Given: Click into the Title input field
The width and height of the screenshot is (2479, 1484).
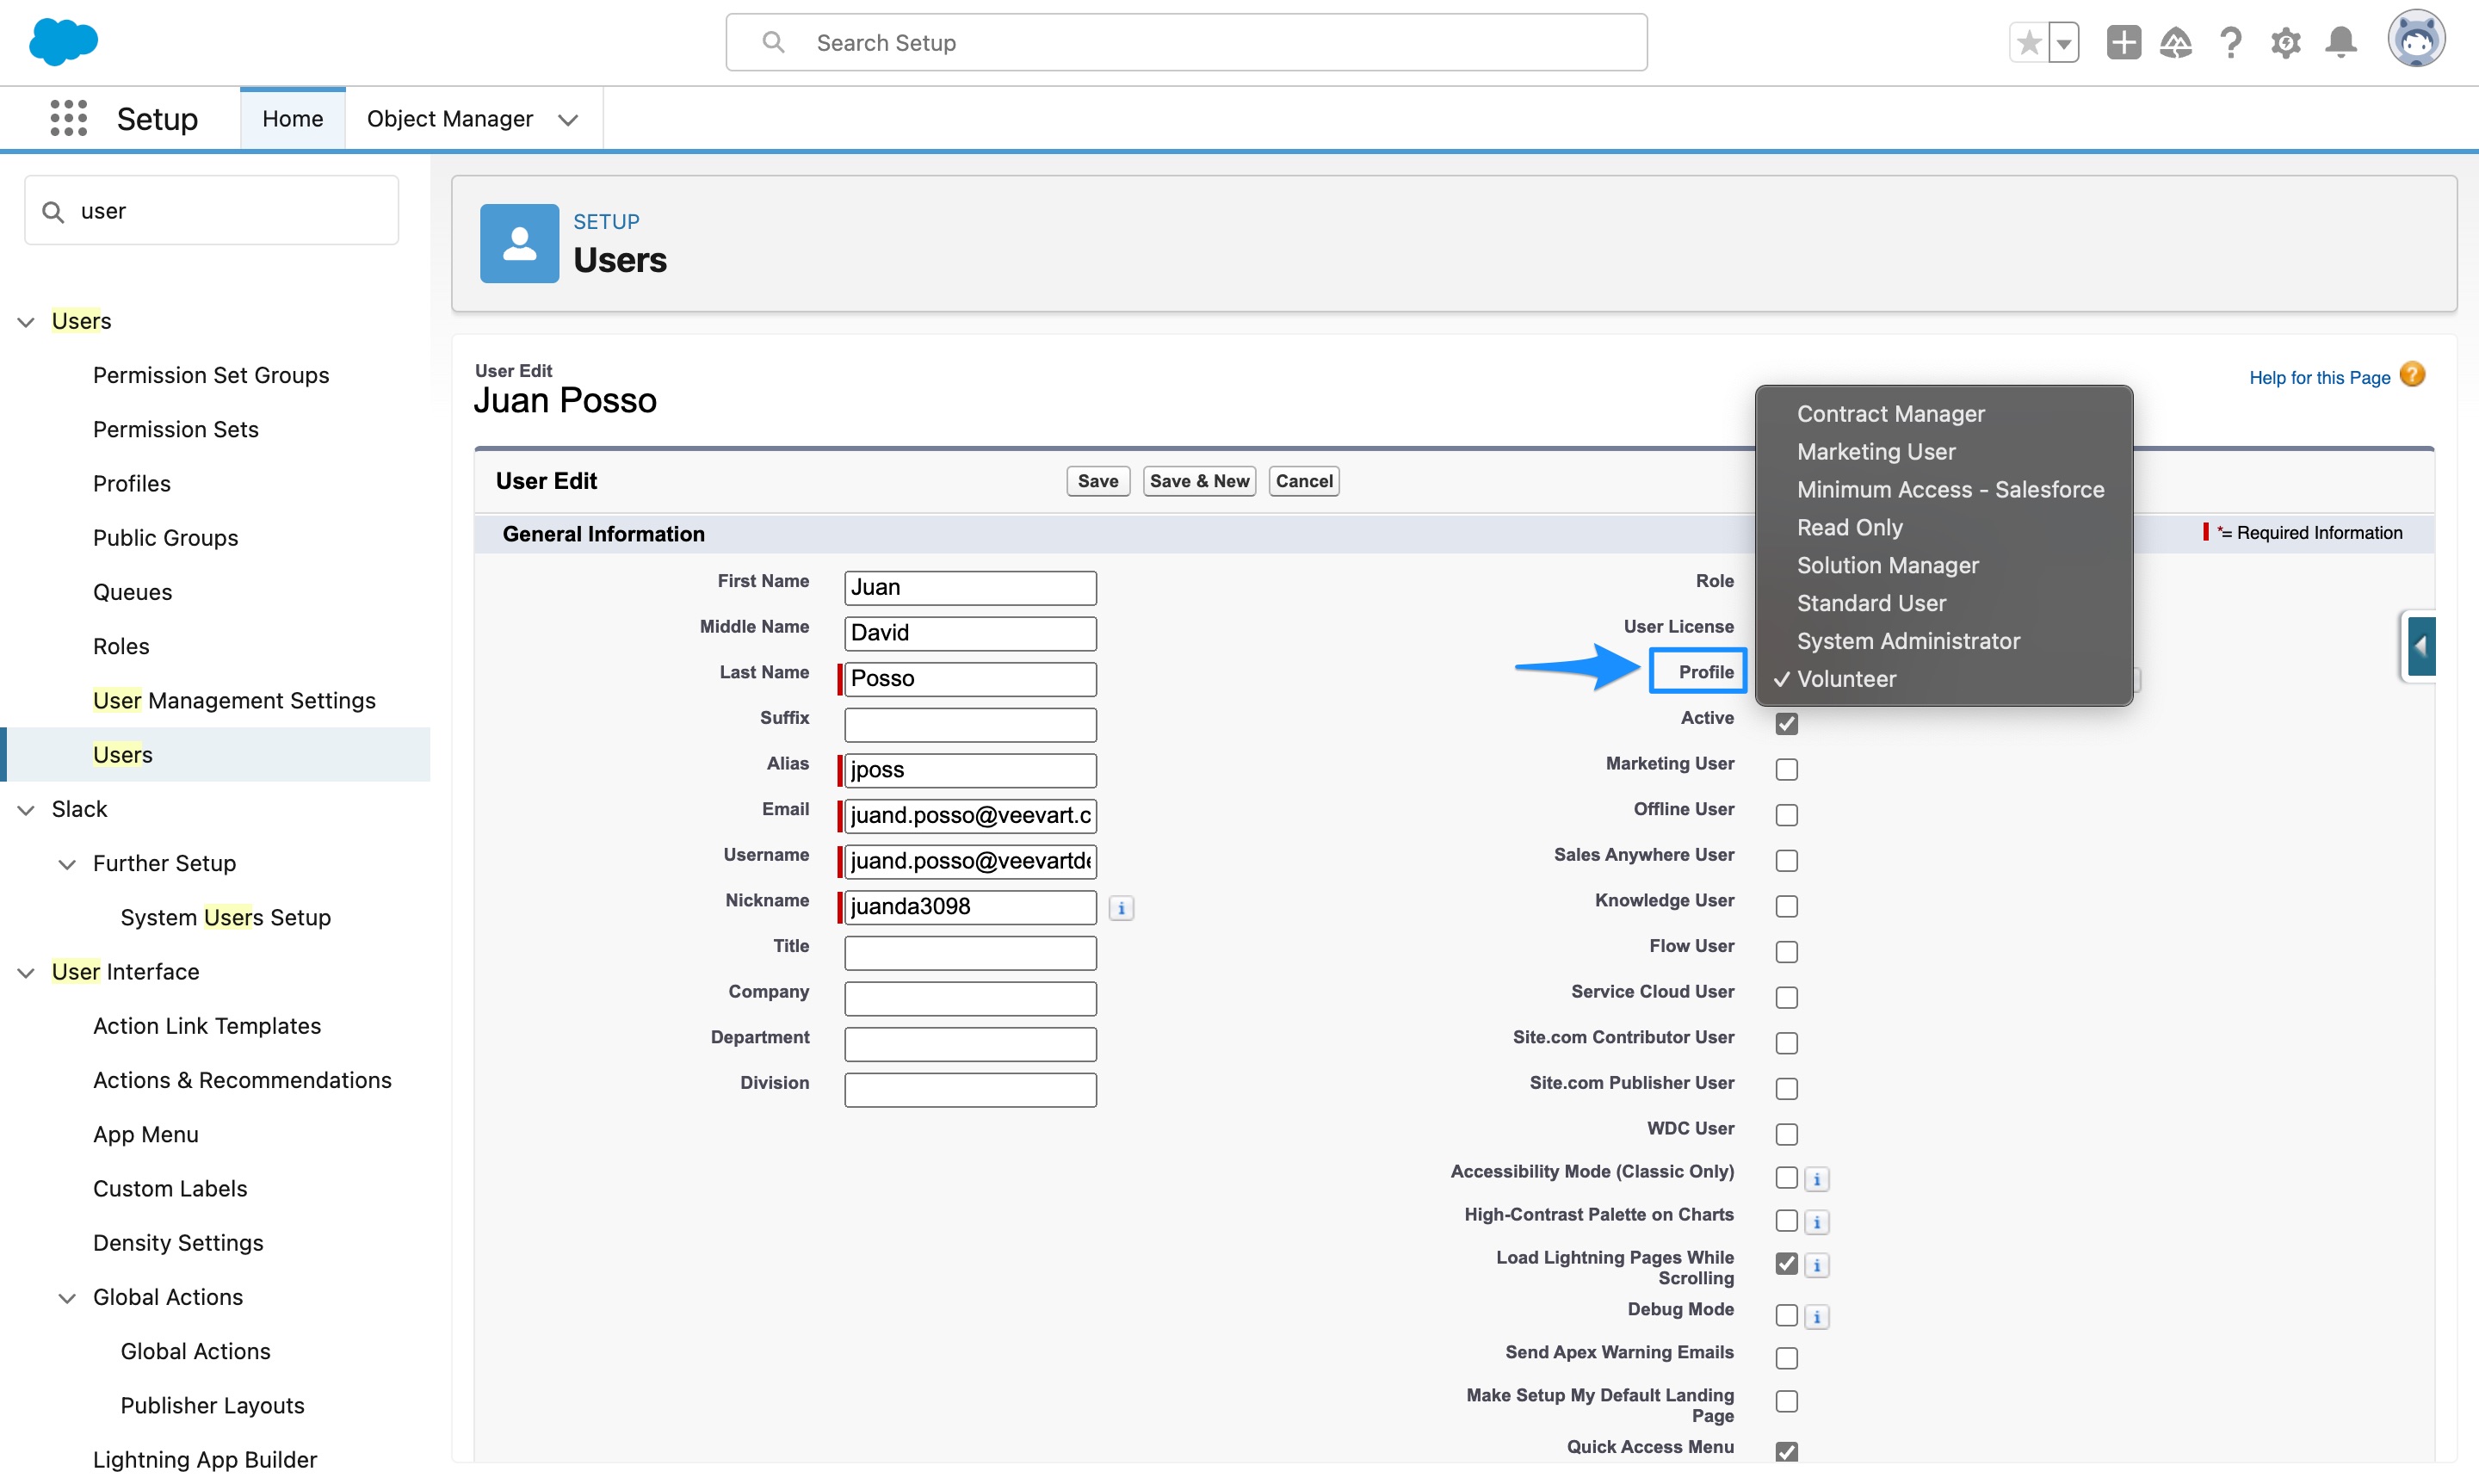Looking at the screenshot, I should 969,952.
